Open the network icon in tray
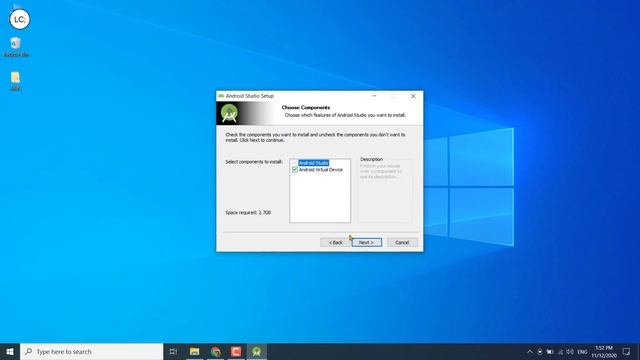640x360 pixels. click(560, 351)
